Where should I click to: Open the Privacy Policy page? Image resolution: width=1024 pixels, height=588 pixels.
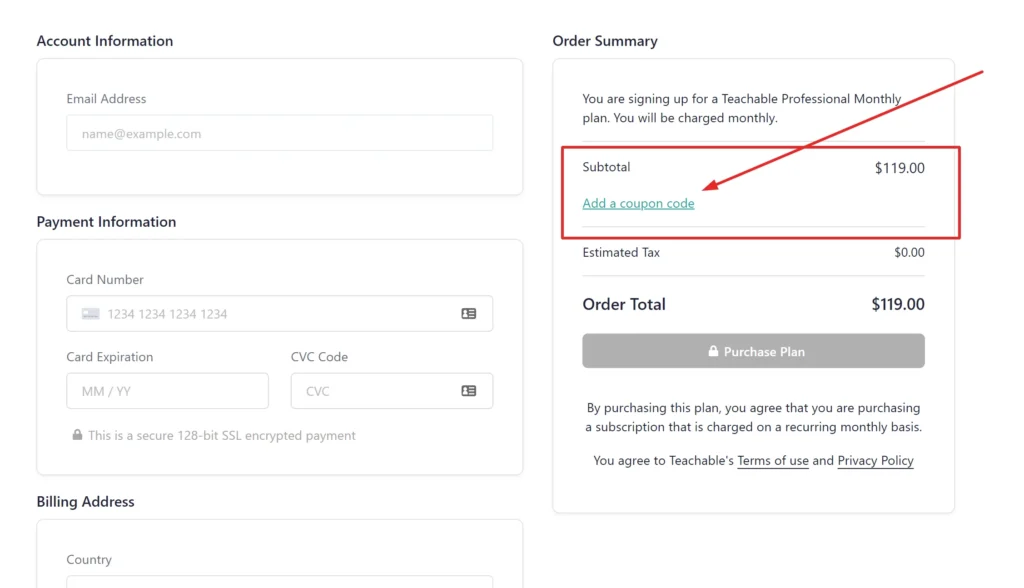coord(875,461)
